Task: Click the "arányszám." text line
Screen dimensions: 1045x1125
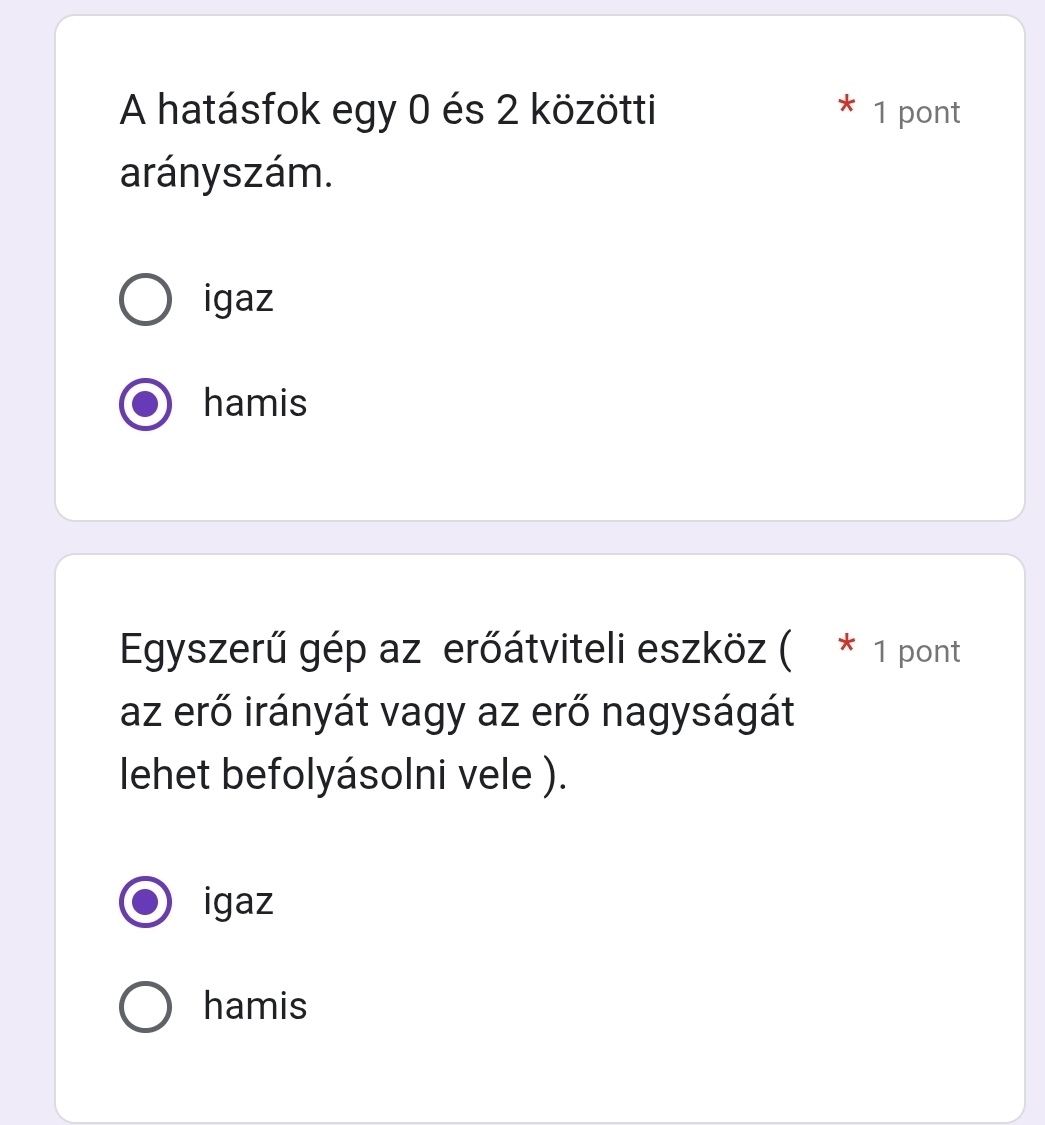Action: 226,174
